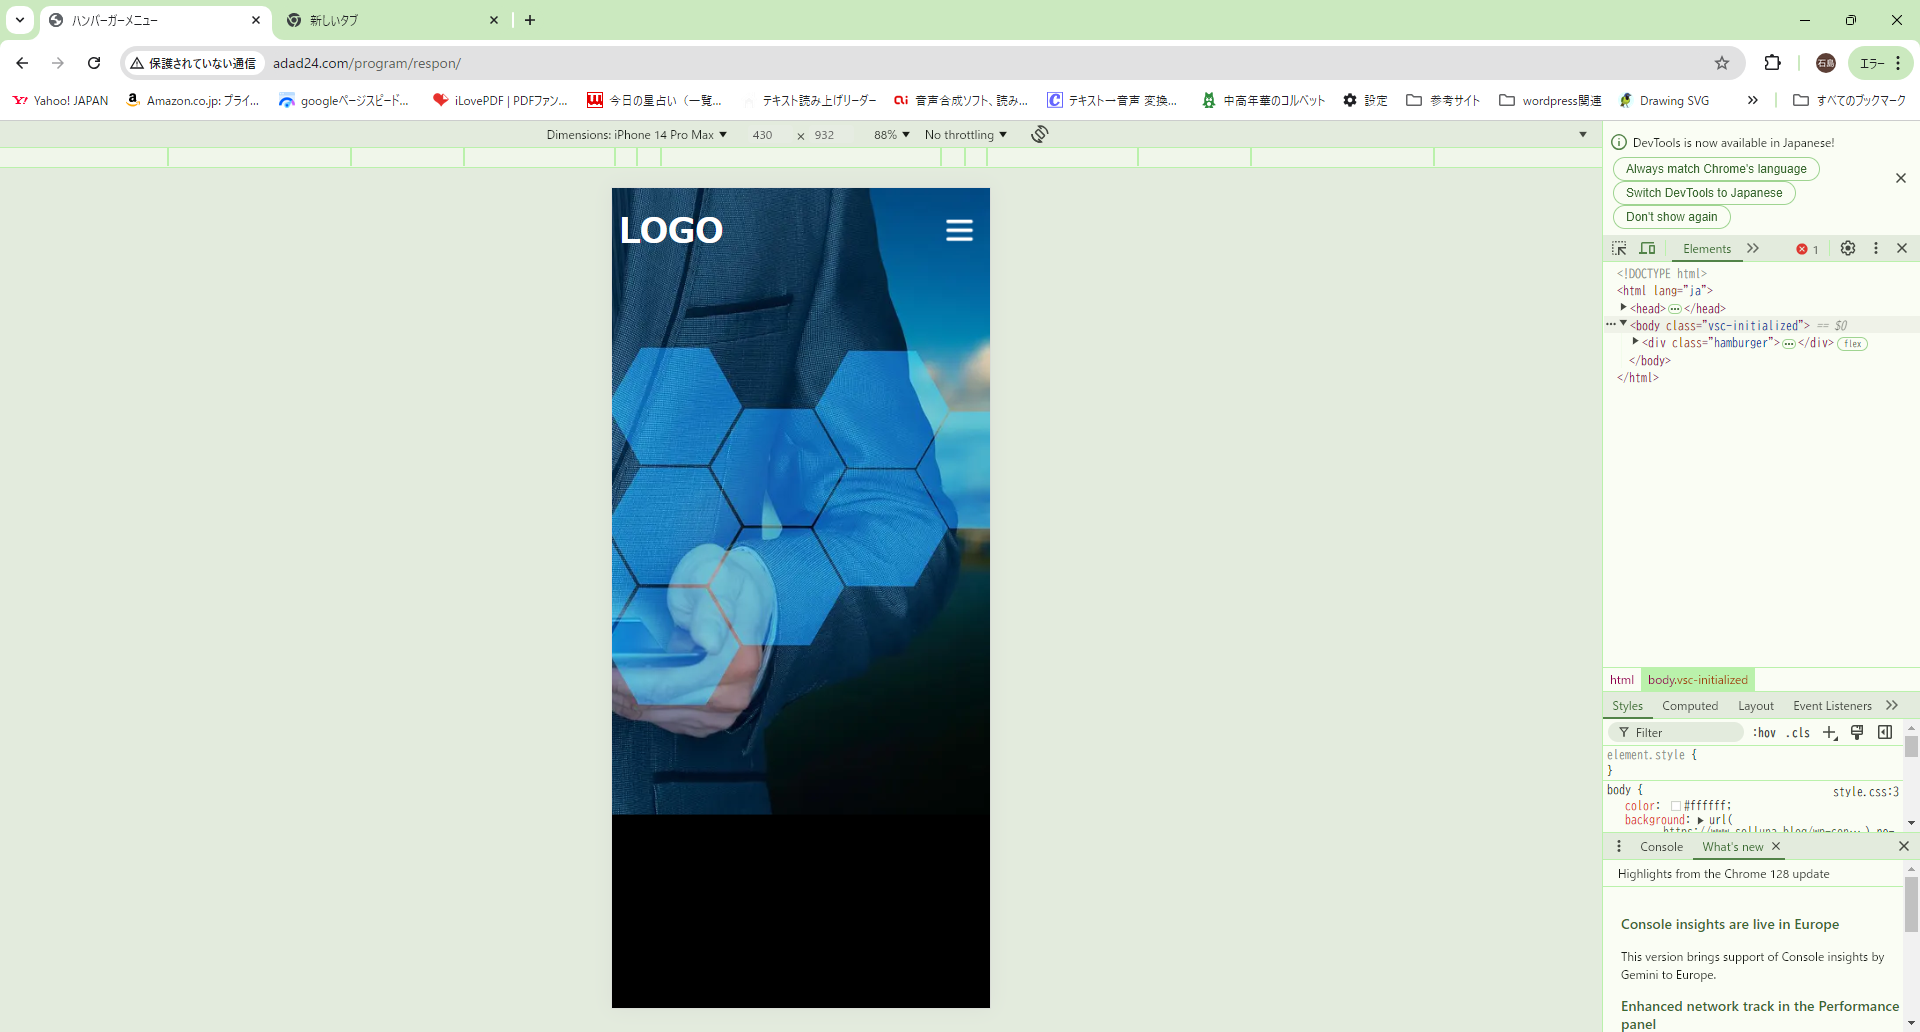
Task: Toggle the flex badge on hamburger div
Action: 1853,344
